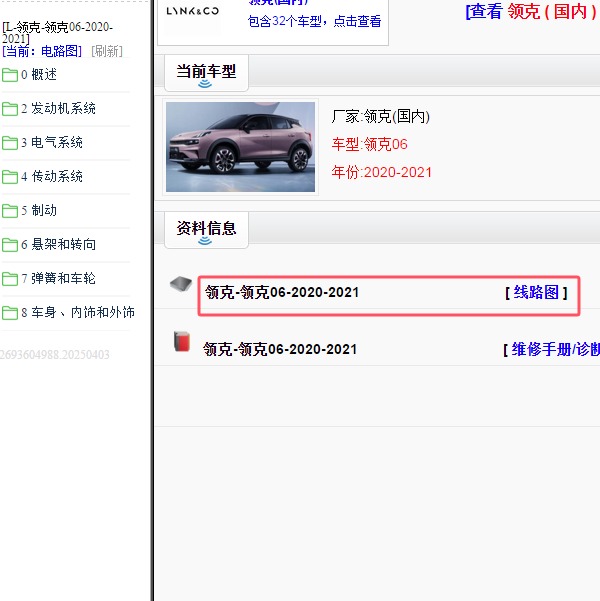Click the 车型:领克06 text
This screenshot has height=601, width=600.
[x=370, y=145]
